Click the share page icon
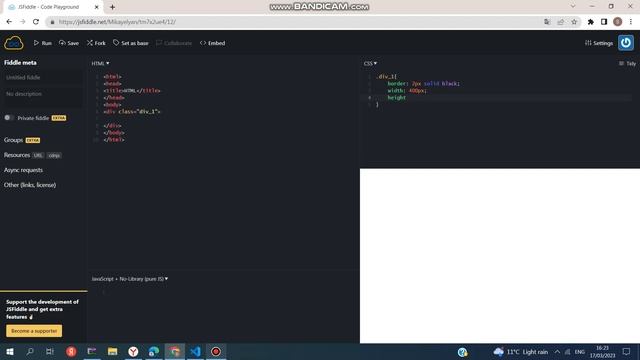 click(x=560, y=22)
